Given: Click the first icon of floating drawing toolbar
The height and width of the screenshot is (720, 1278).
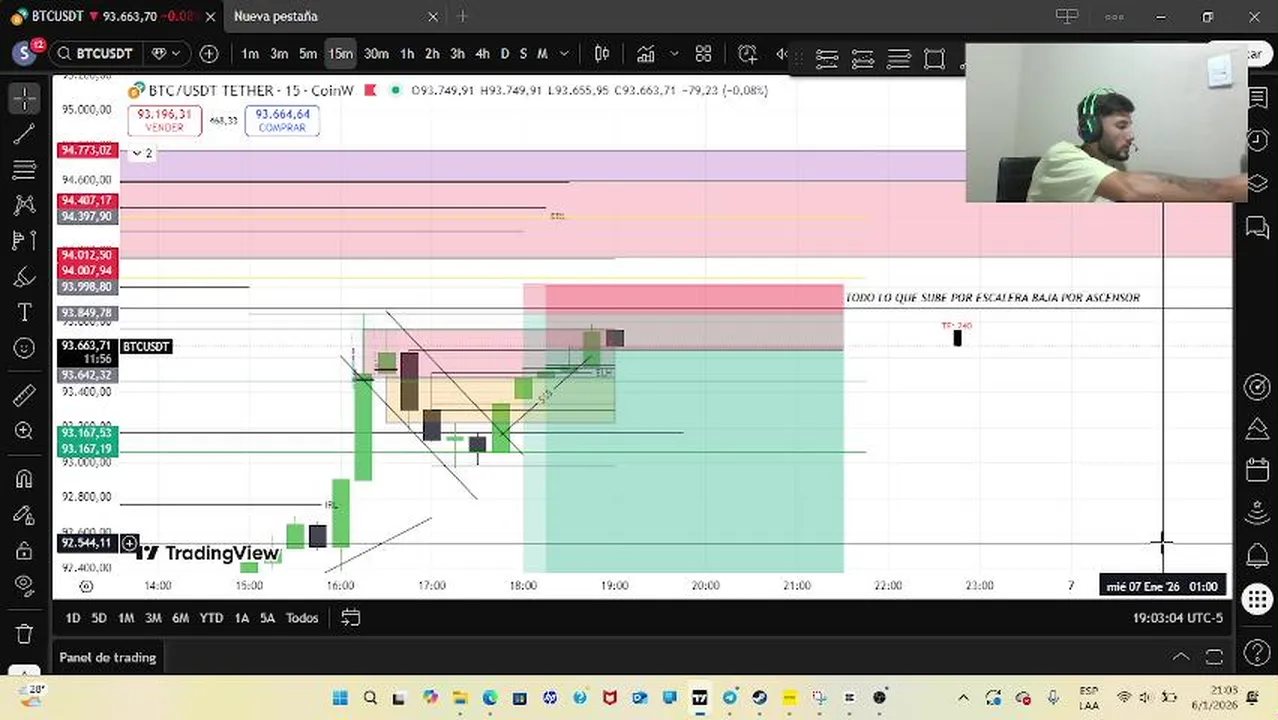Looking at the screenshot, I should 827,60.
